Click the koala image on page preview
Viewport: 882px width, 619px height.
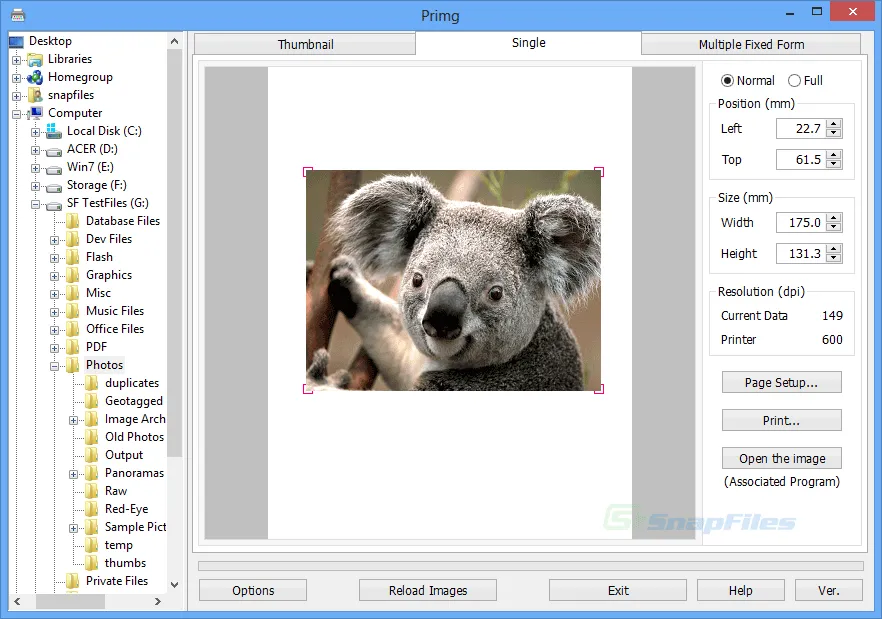[453, 280]
